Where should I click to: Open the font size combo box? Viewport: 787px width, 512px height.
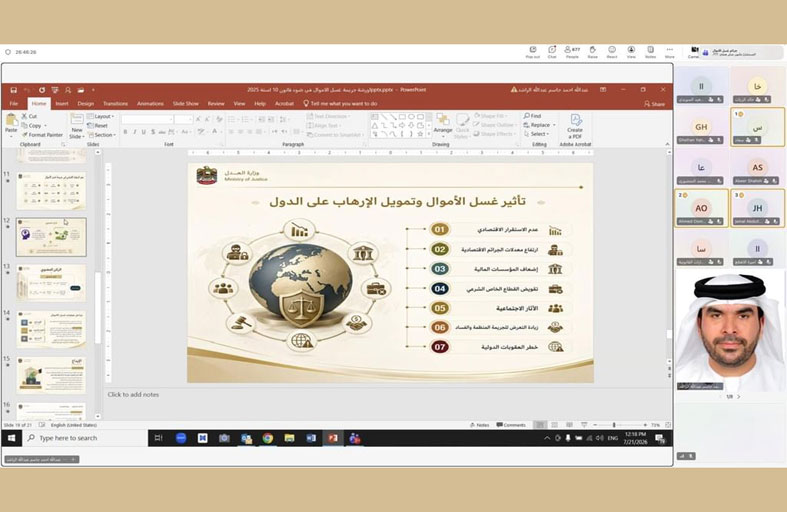(x=184, y=119)
